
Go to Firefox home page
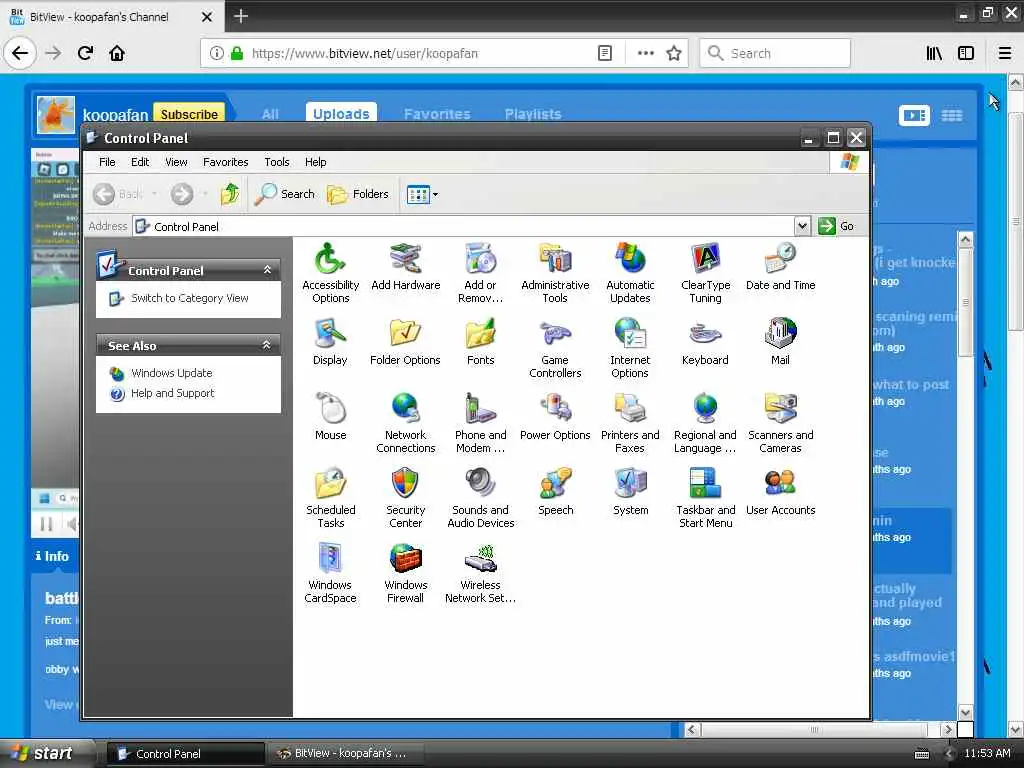[x=117, y=53]
